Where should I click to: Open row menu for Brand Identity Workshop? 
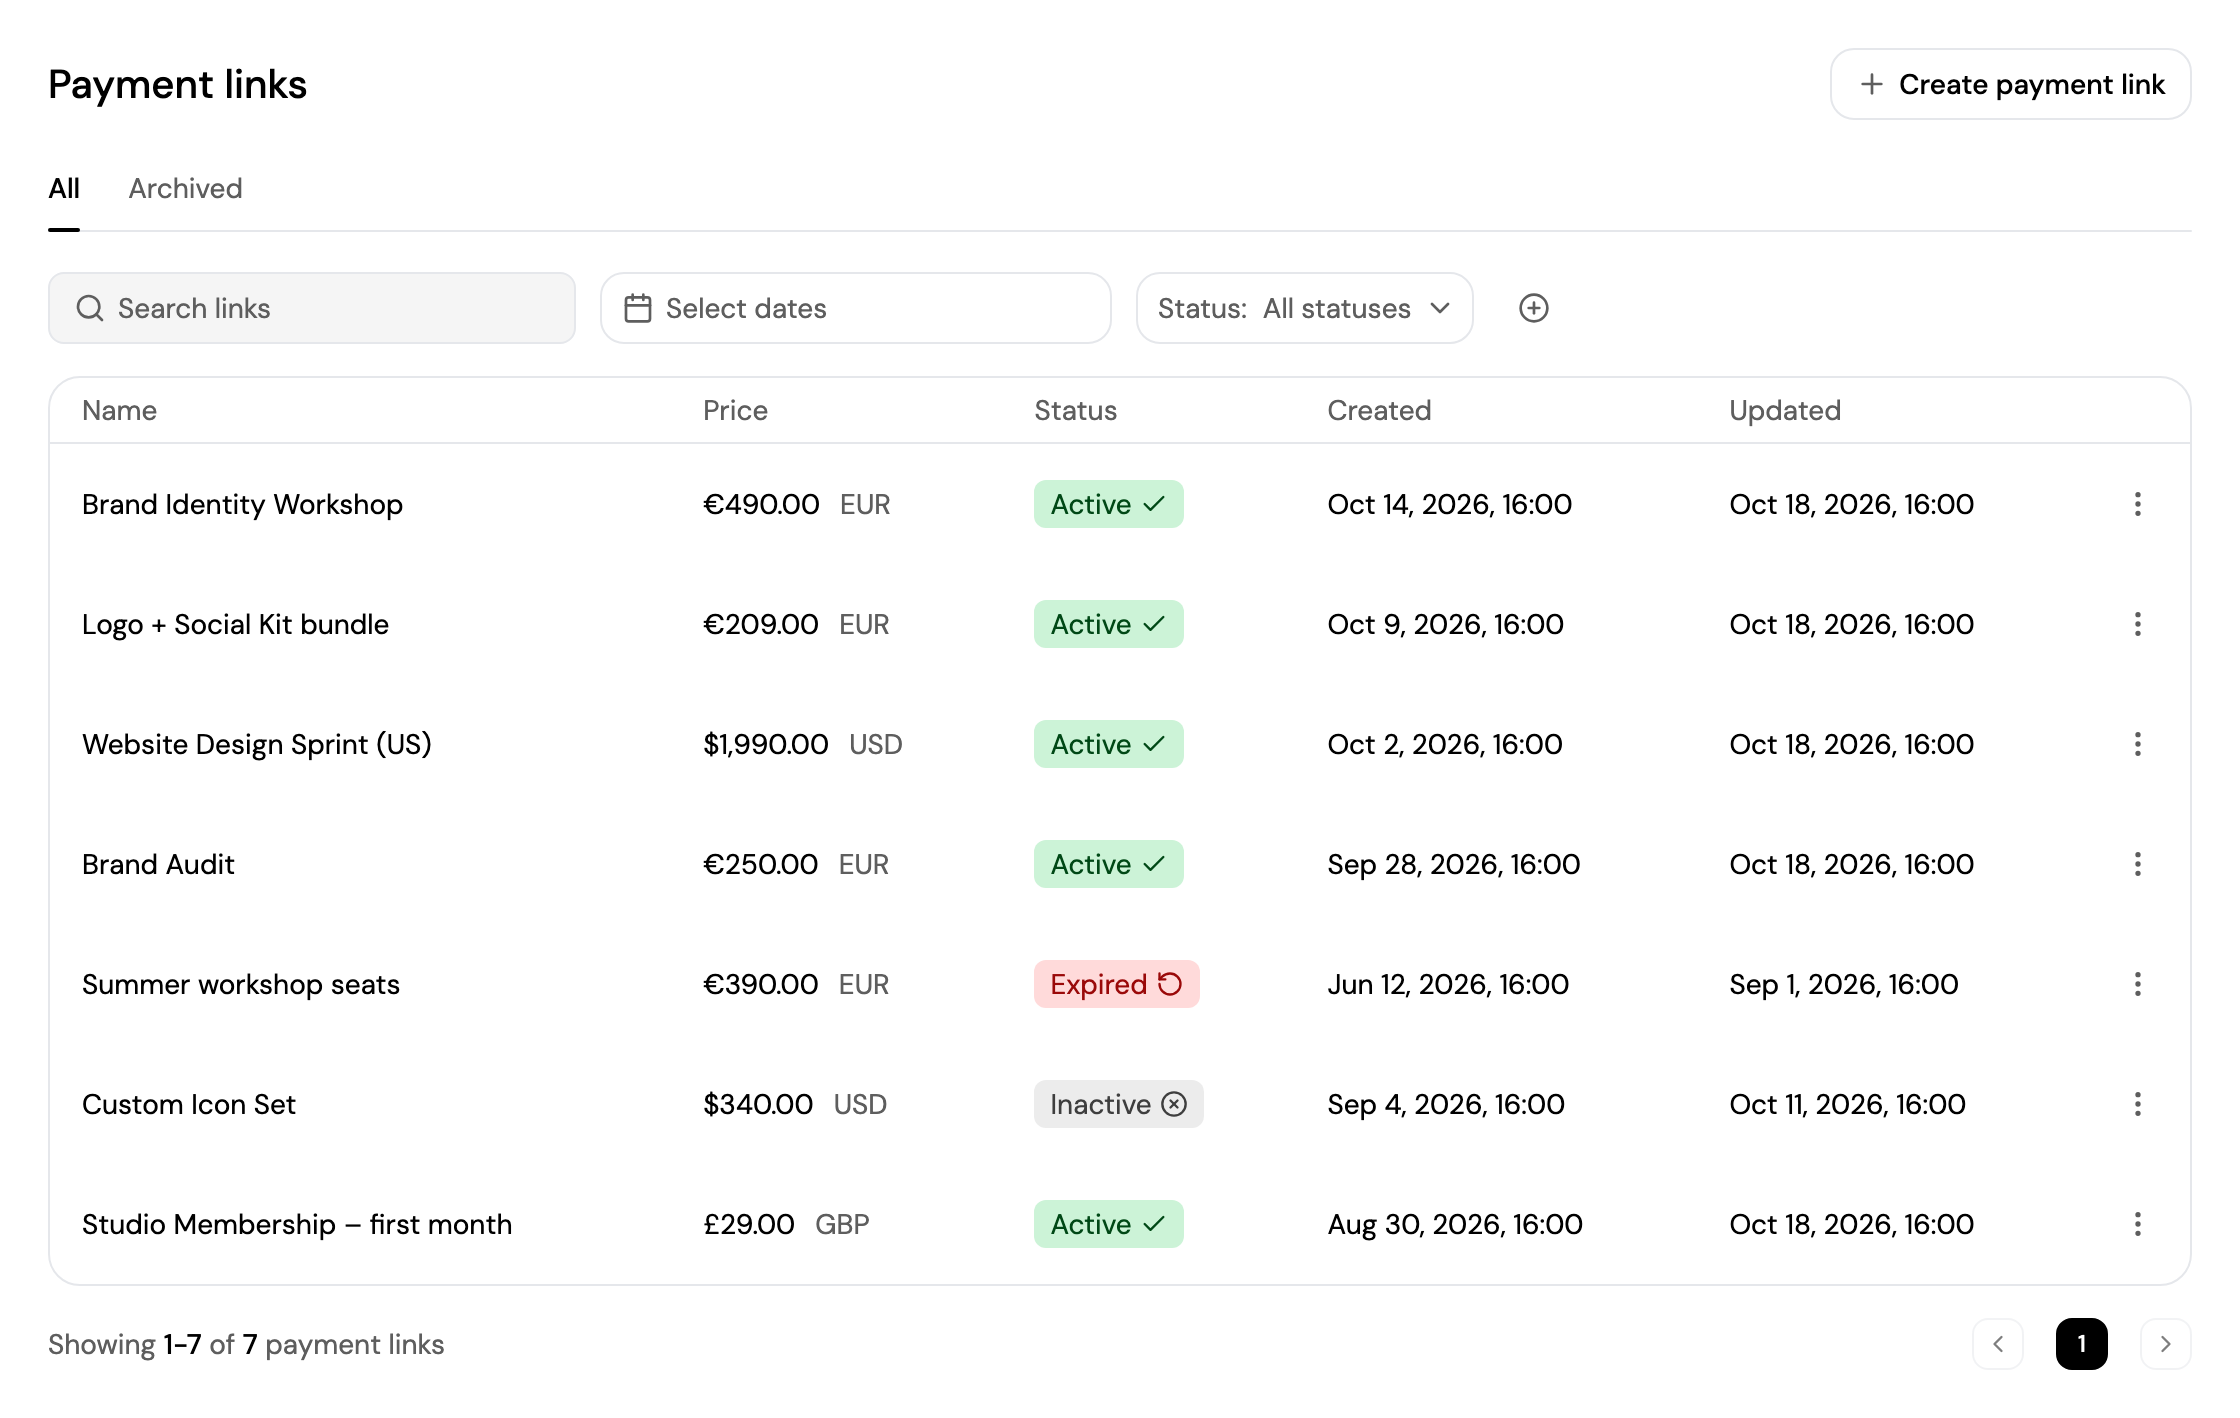coord(2137,504)
